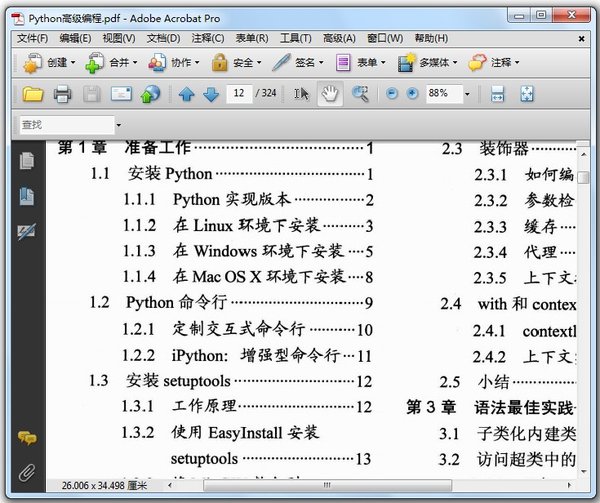The height and width of the screenshot is (503, 600).
Task: Open a file with the folder icon
Action: [33, 94]
